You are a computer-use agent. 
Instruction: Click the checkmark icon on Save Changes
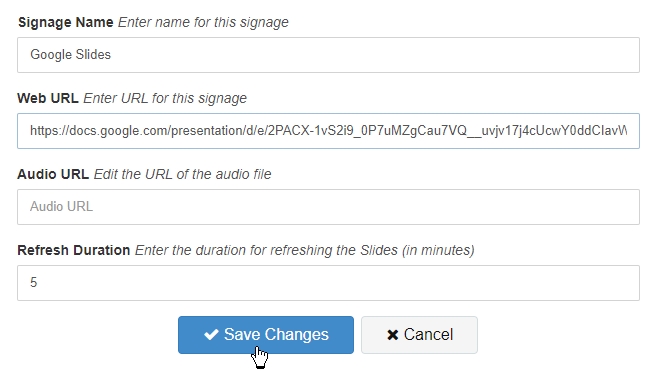[211, 335]
